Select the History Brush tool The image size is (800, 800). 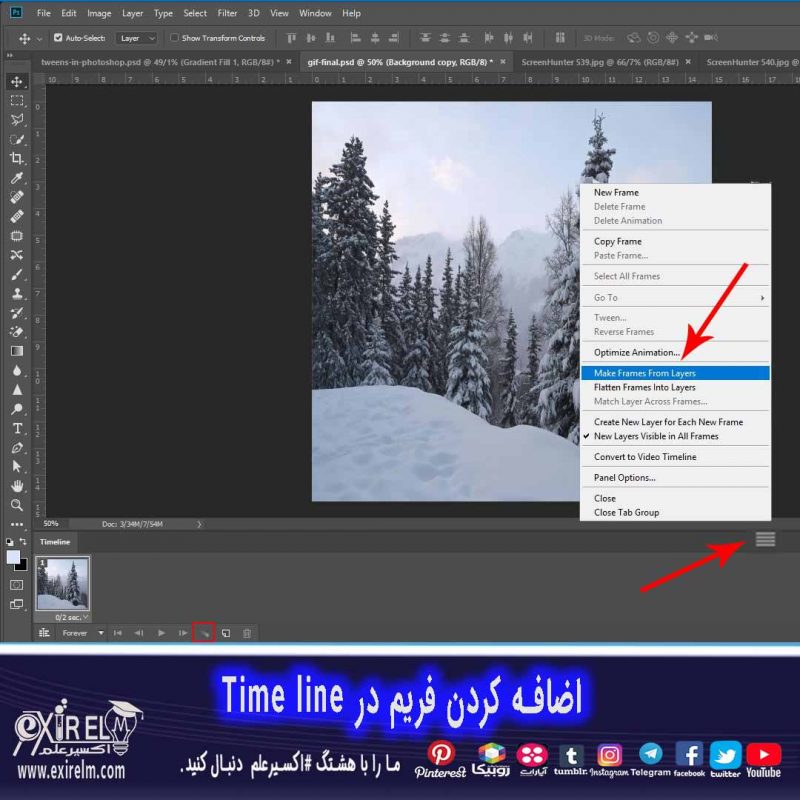click(17, 313)
